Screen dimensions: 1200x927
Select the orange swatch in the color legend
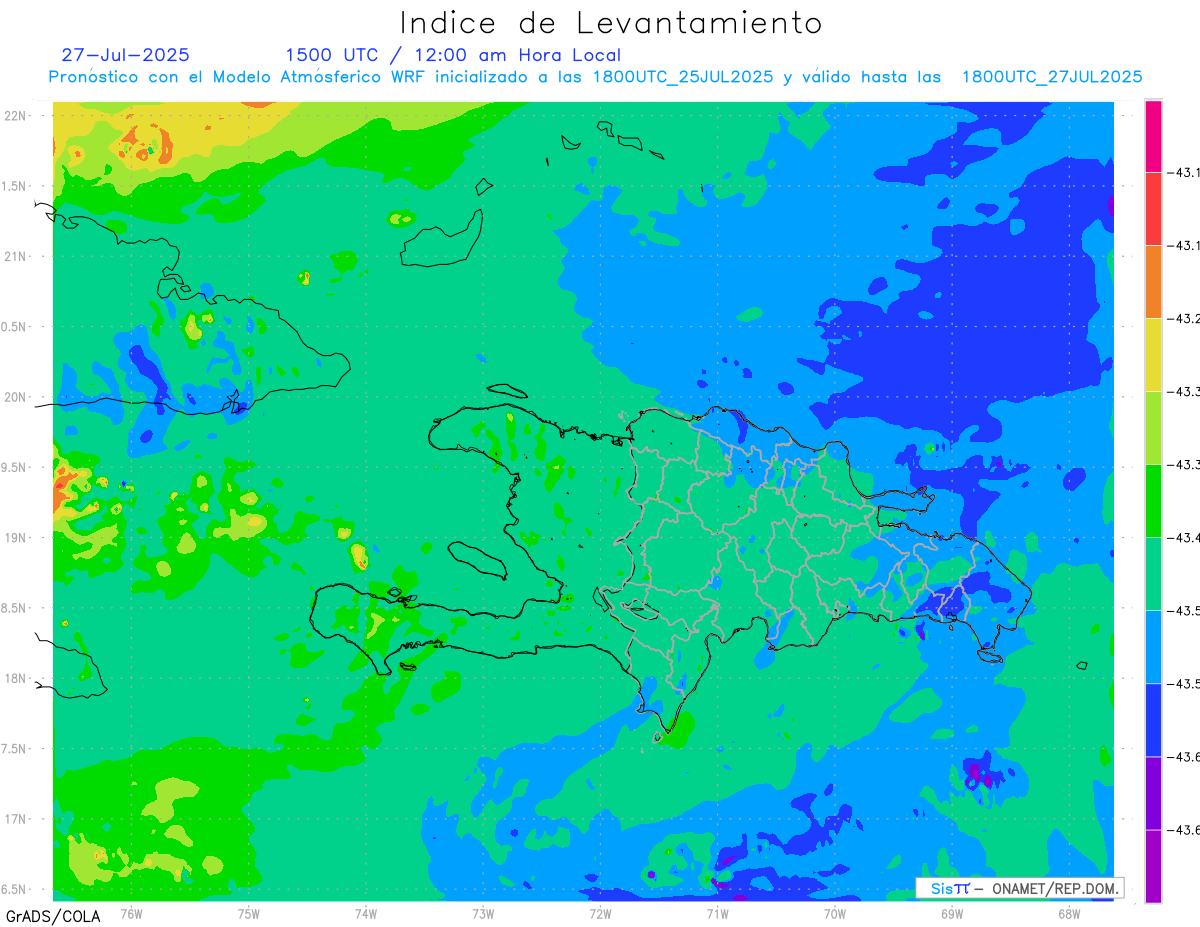tap(1153, 281)
